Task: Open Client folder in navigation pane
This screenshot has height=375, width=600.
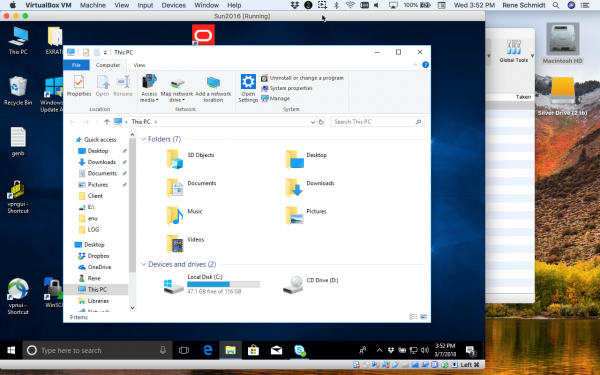Action: 91,196
